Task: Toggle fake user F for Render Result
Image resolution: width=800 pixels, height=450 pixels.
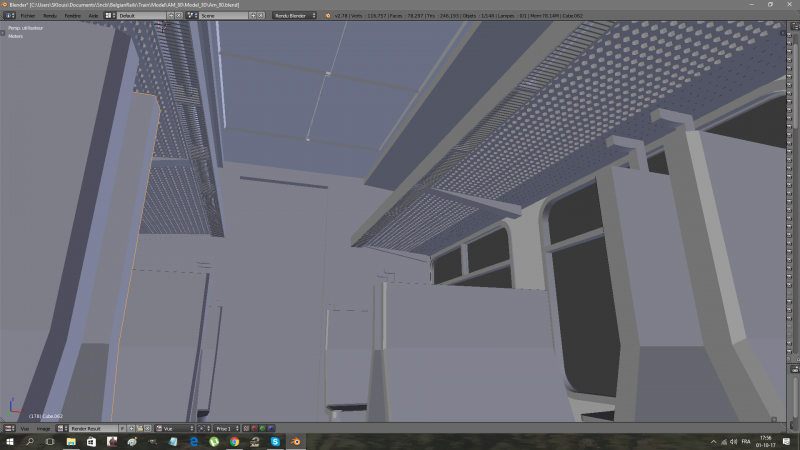Action: point(122,429)
